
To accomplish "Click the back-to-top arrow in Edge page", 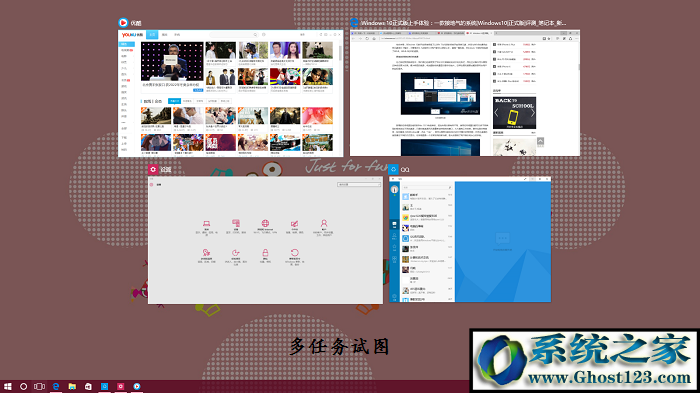I will click(540, 142).
